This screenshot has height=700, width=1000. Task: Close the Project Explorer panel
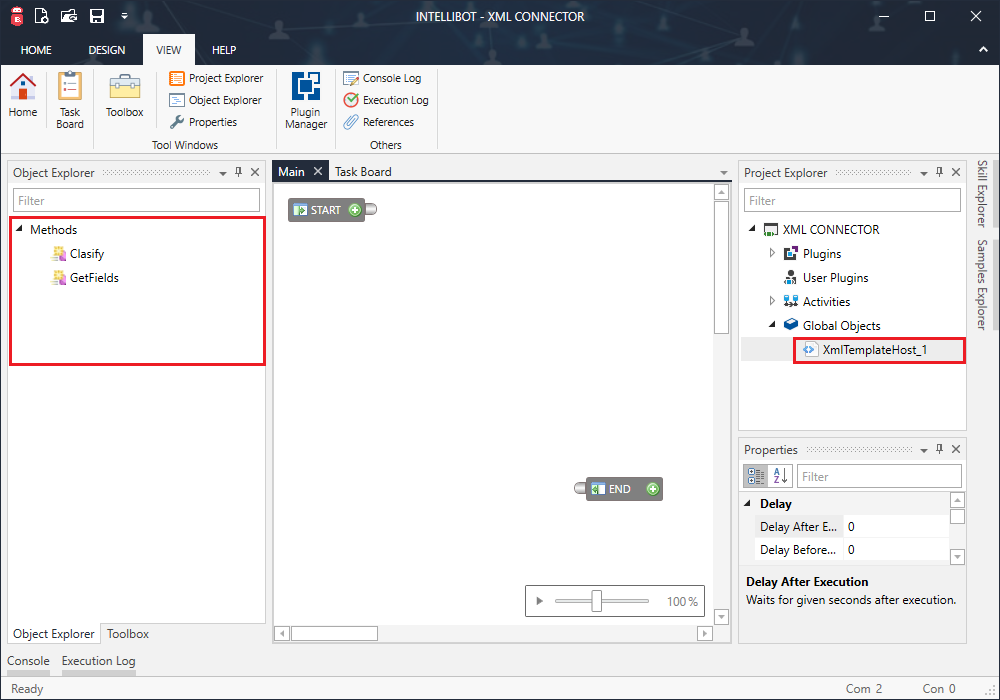click(x=956, y=172)
